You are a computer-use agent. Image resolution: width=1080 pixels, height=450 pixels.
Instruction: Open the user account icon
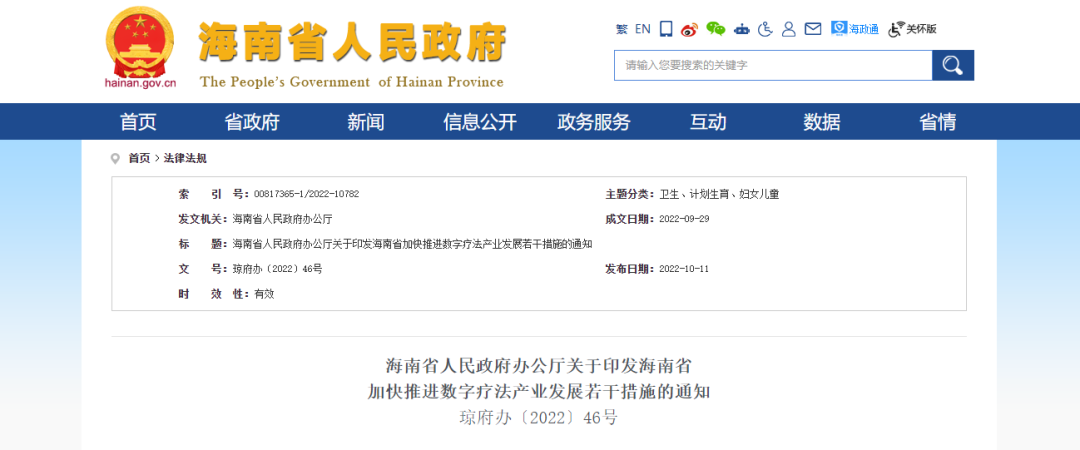(789, 29)
